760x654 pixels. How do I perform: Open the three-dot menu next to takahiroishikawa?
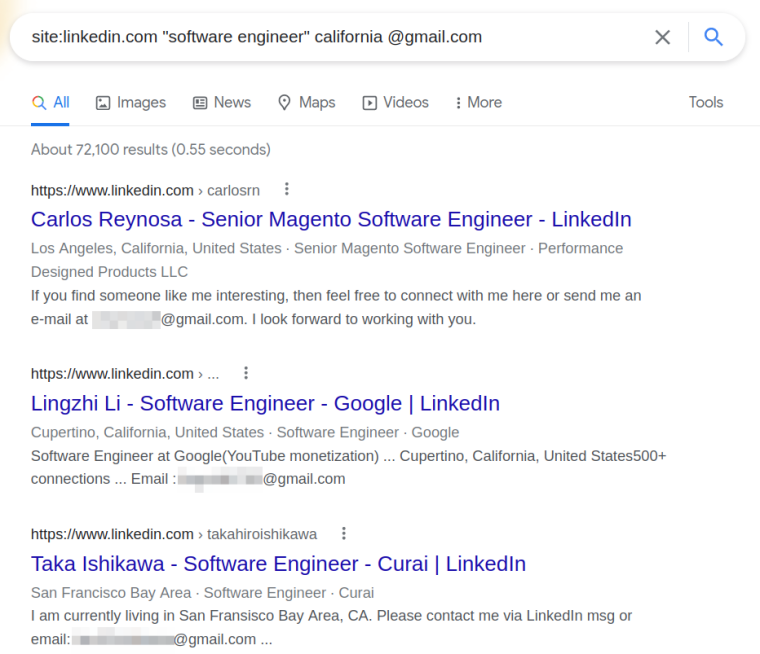pos(343,533)
